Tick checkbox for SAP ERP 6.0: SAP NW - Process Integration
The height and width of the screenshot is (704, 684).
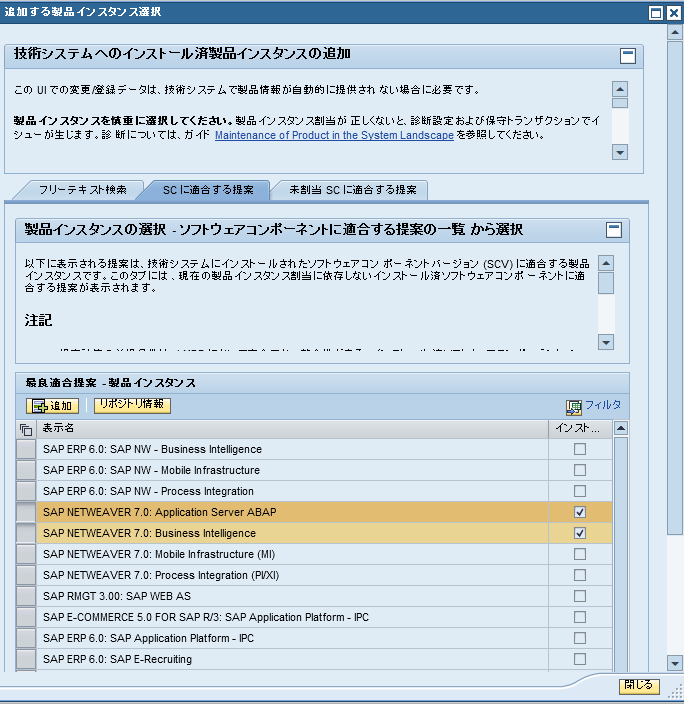click(x=580, y=491)
